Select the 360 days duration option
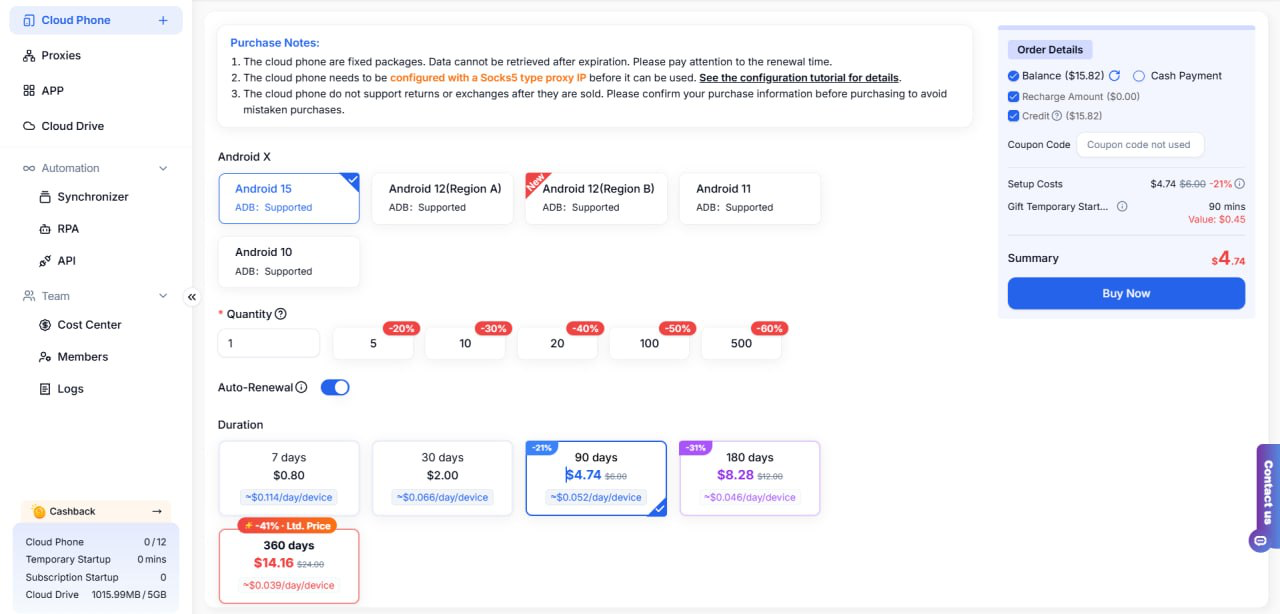 289,566
